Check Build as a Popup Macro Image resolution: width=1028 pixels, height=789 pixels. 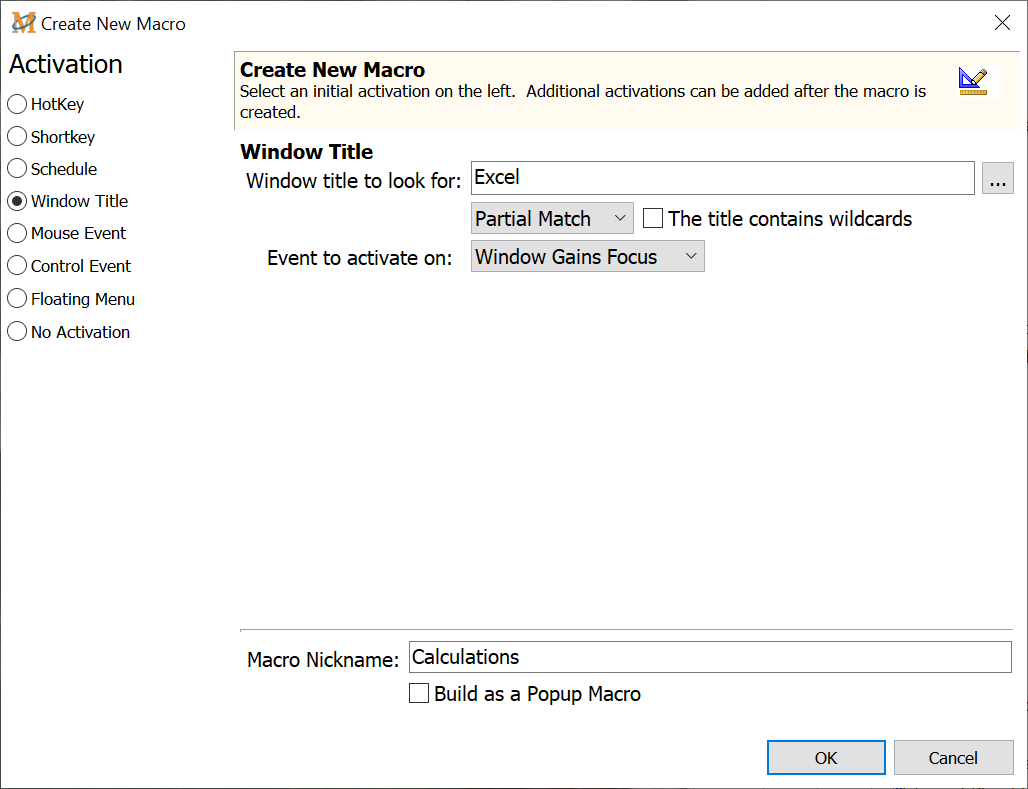420,694
